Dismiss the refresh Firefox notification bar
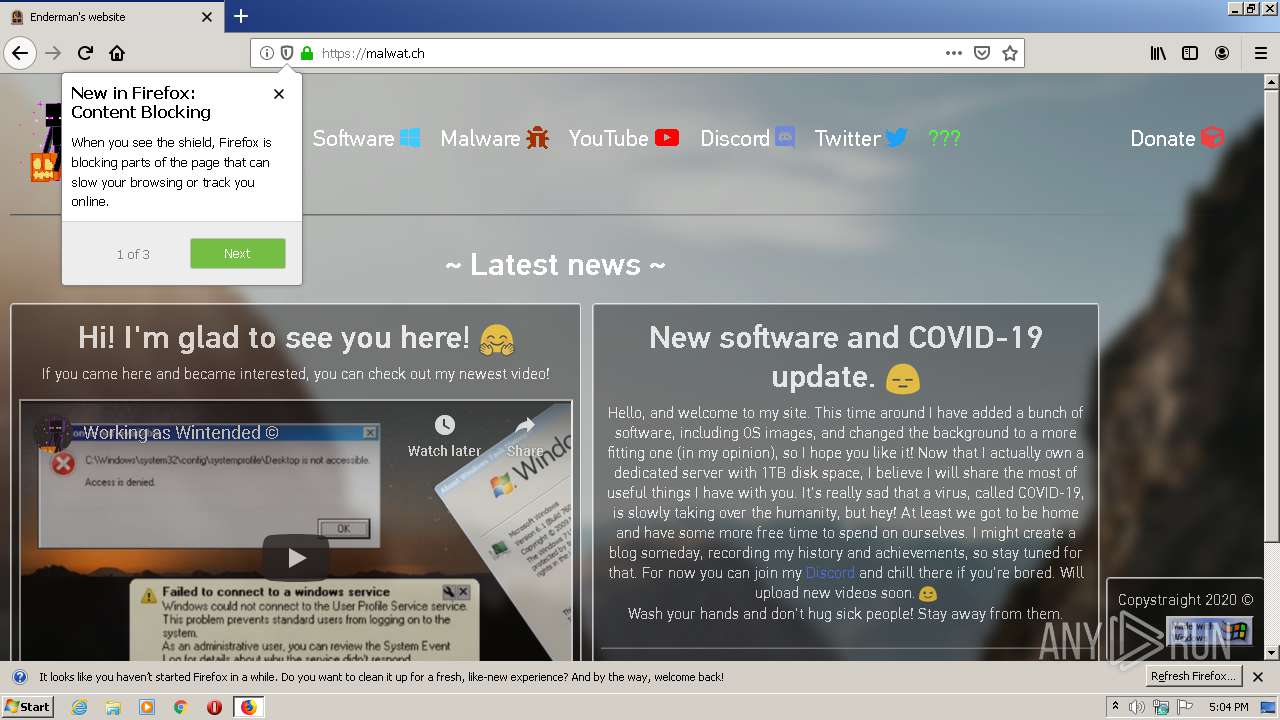 tap(1258, 677)
